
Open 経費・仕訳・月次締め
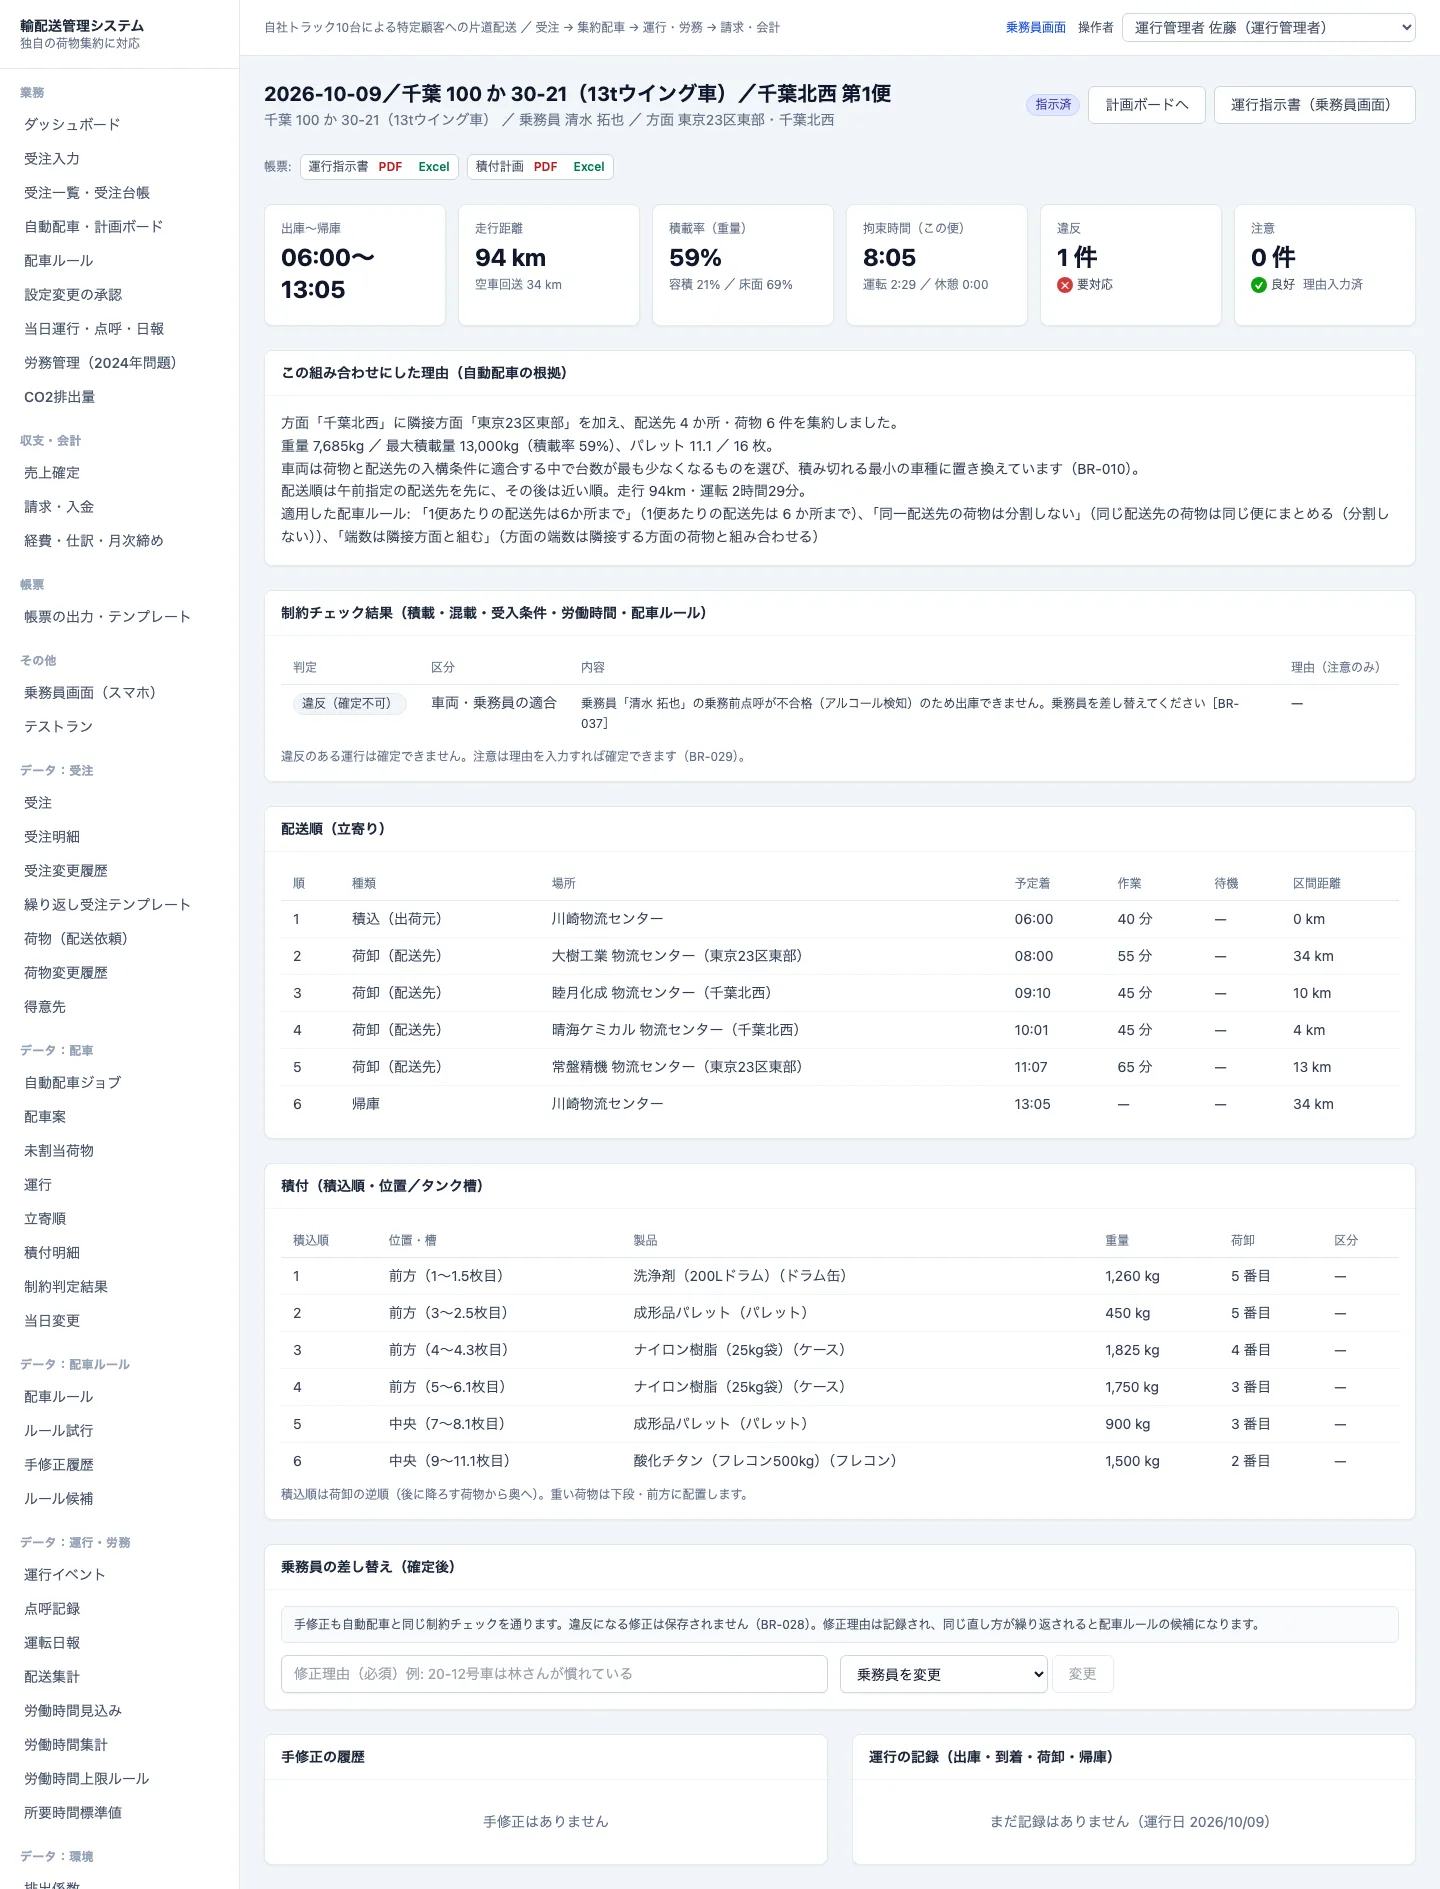tap(94, 540)
